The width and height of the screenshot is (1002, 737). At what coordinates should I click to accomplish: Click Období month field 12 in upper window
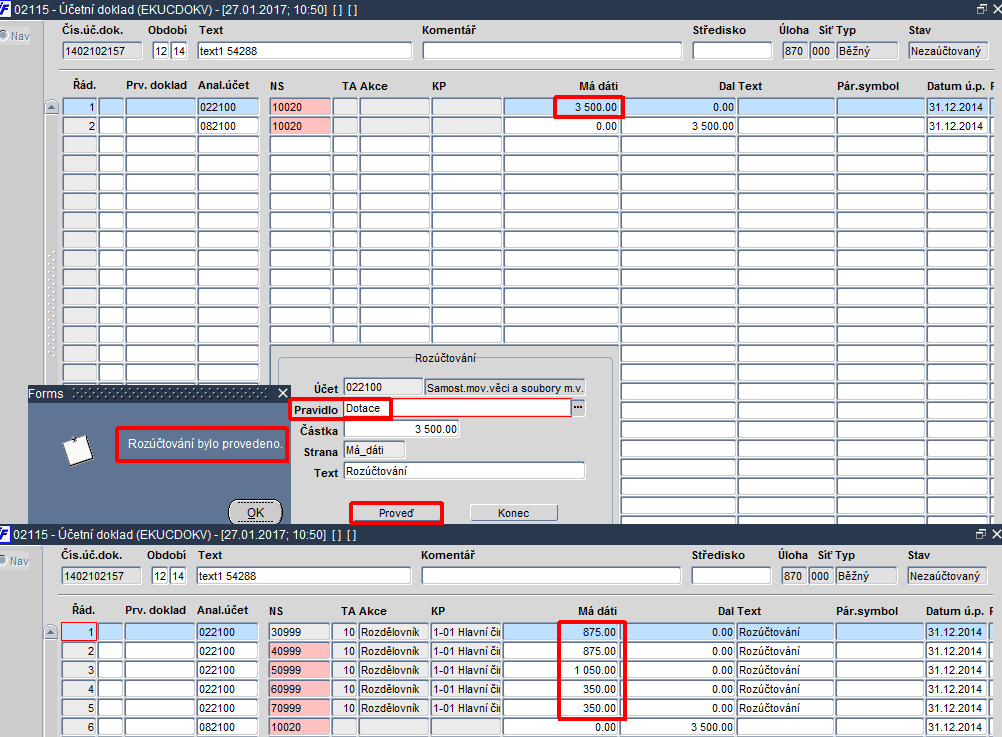pyautogui.click(x=160, y=50)
